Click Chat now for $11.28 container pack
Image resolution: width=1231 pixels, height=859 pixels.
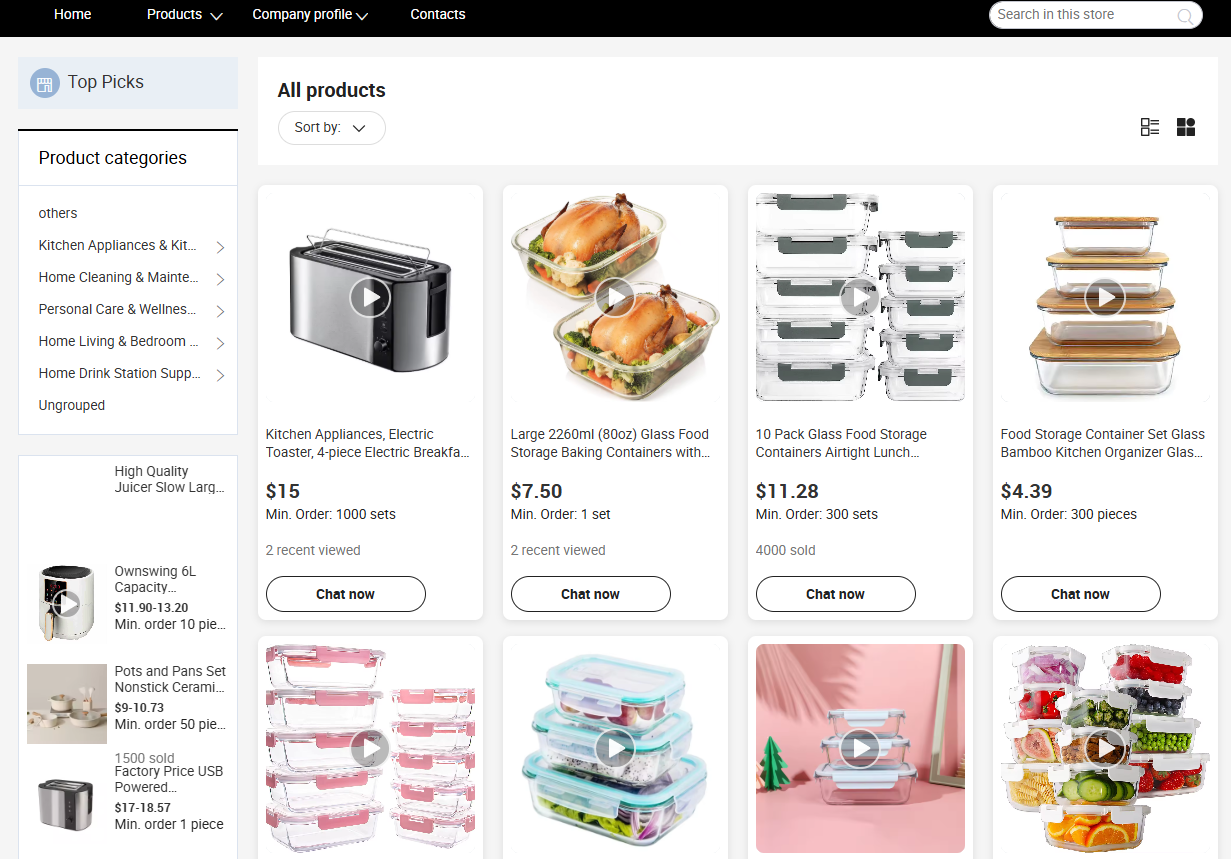(x=836, y=594)
